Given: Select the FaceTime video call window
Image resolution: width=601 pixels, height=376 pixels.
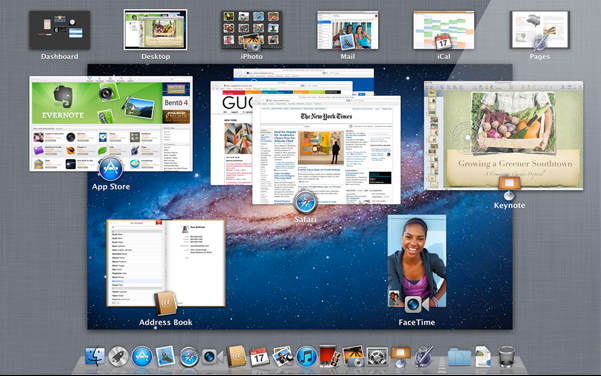Looking at the screenshot, I should 417,261.
